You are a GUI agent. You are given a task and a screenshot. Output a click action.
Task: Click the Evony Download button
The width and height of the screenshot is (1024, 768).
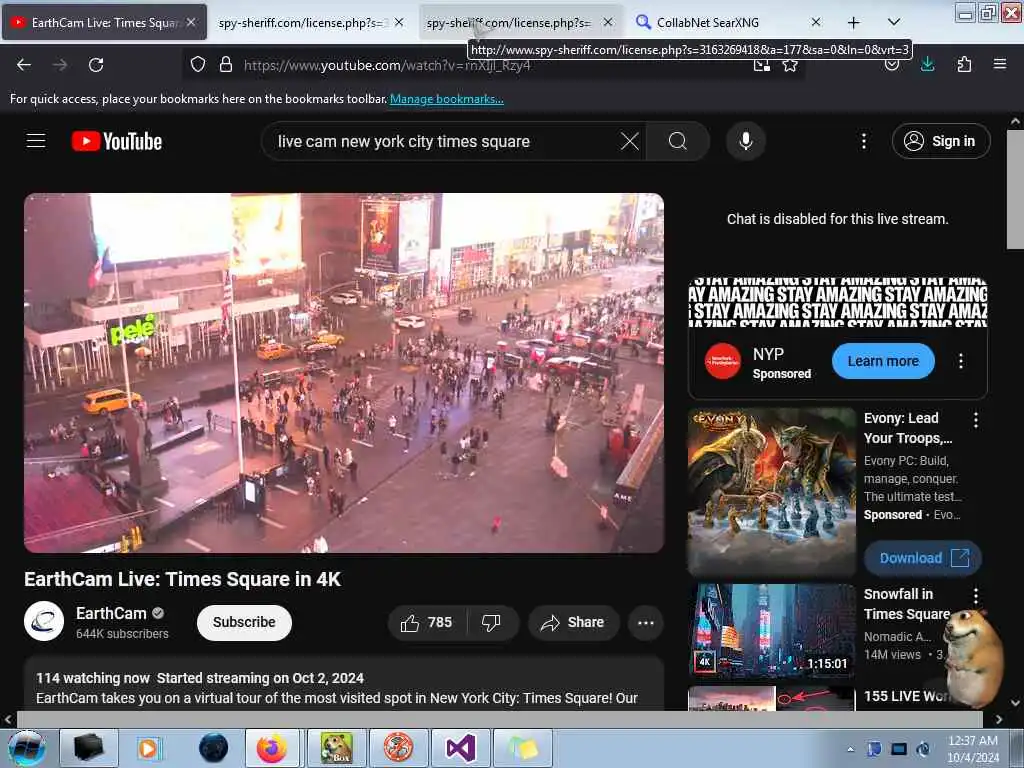pos(922,558)
